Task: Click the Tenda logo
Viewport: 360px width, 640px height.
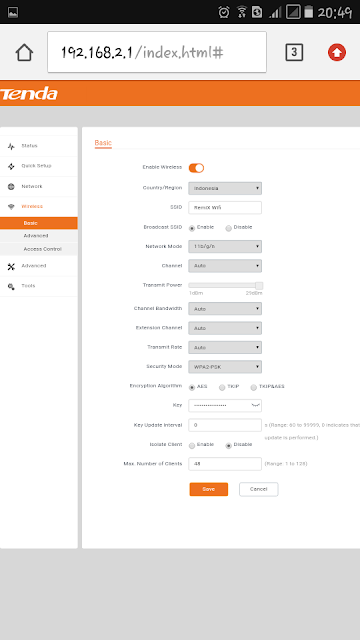Action: pos(29,93)
